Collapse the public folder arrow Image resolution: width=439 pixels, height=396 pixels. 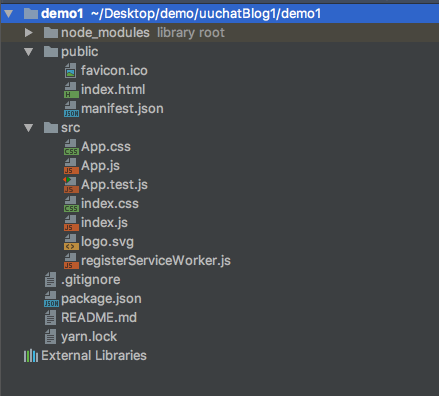tap(29, 52)
